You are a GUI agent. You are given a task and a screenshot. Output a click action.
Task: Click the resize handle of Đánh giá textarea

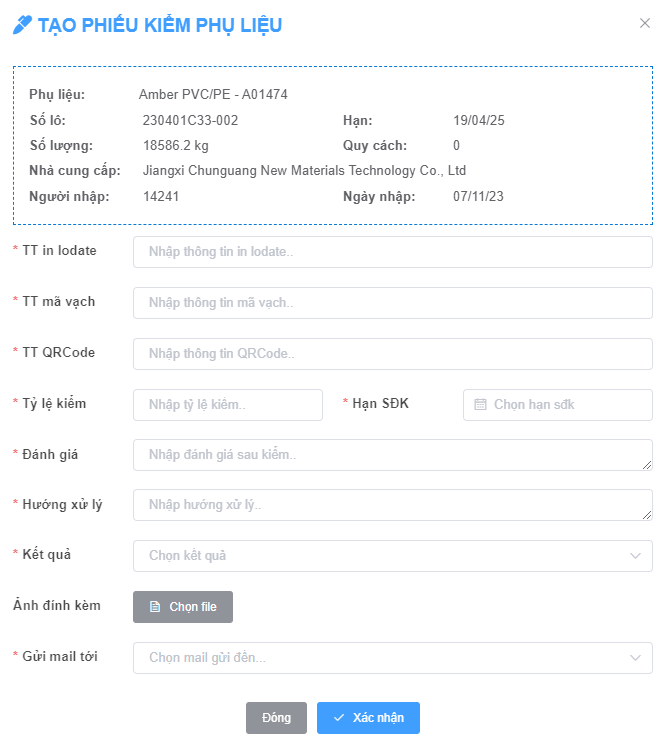647,465
